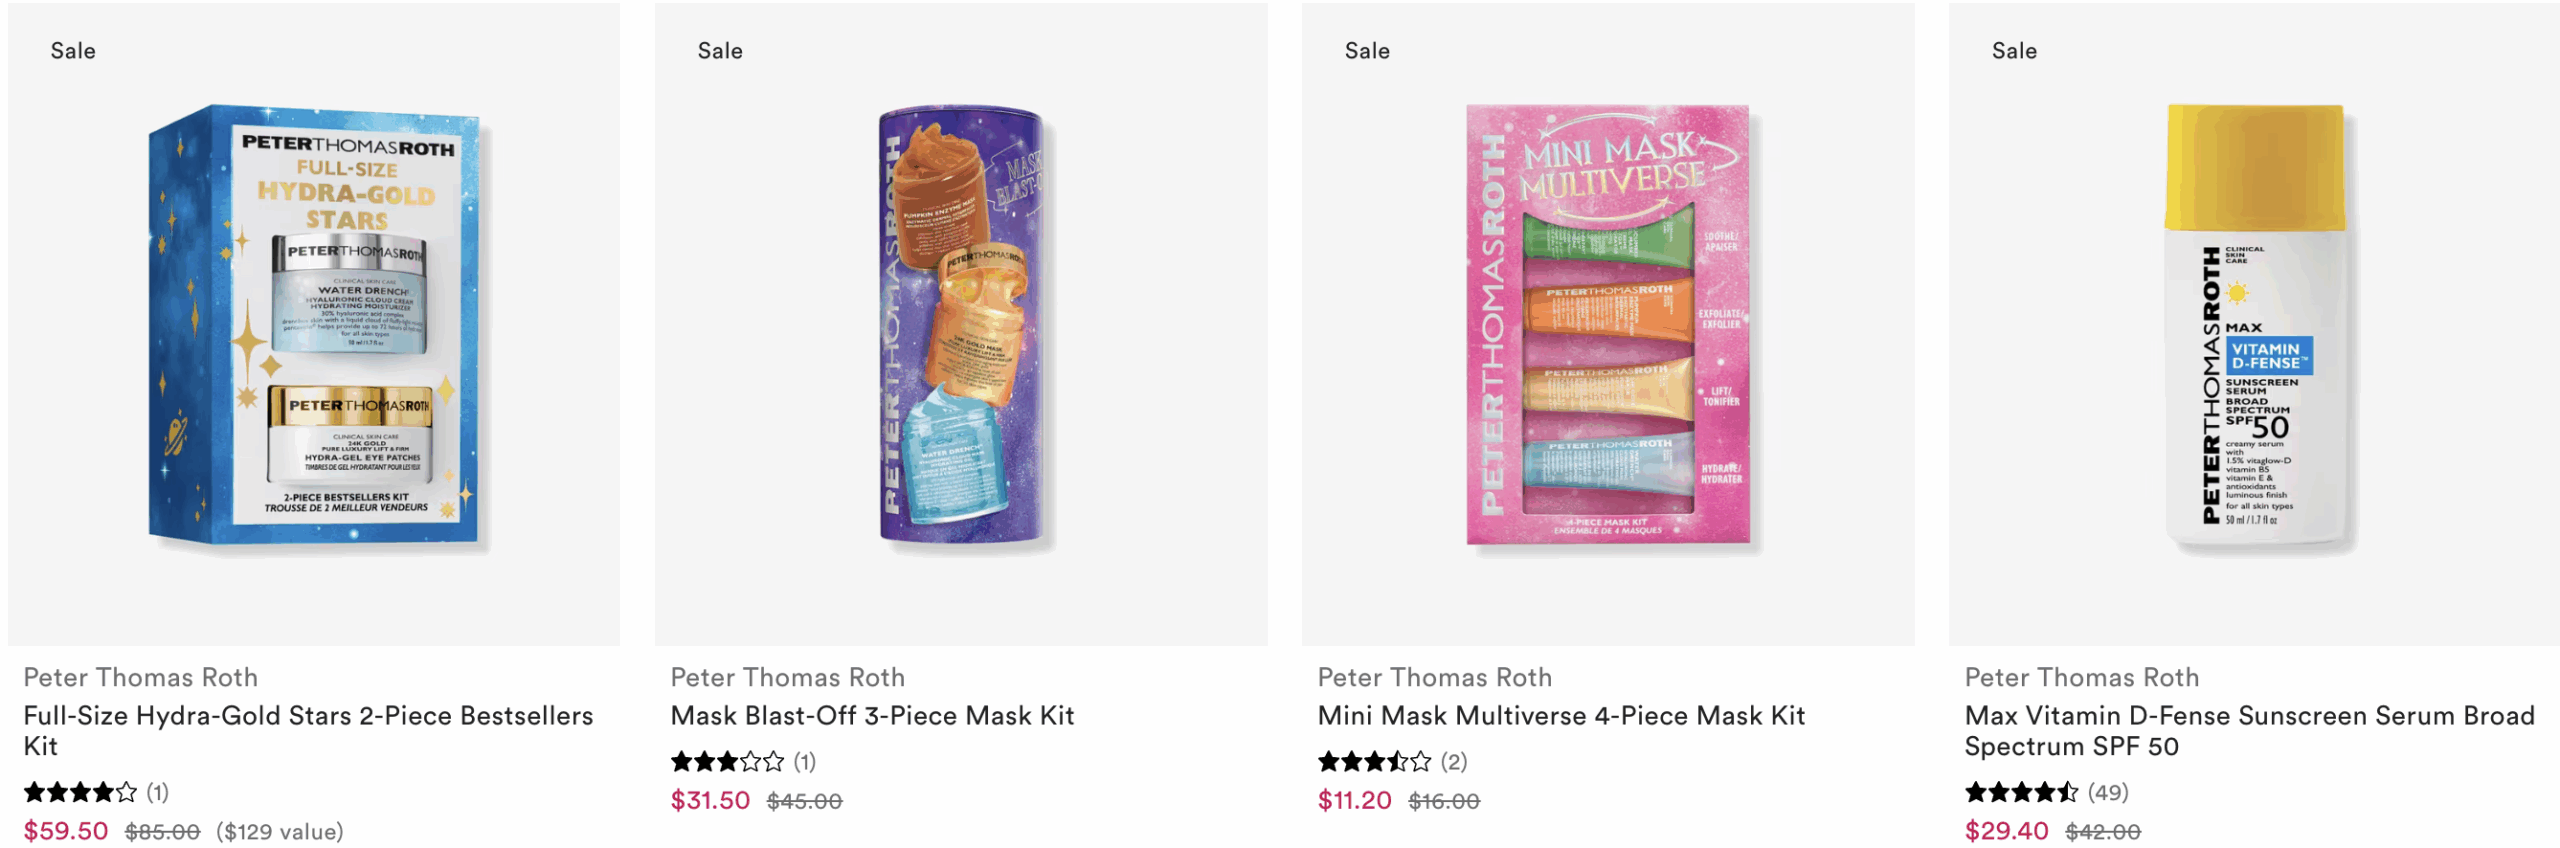
Task: Click the $31.50 sale price
Action: pos(710,801)
